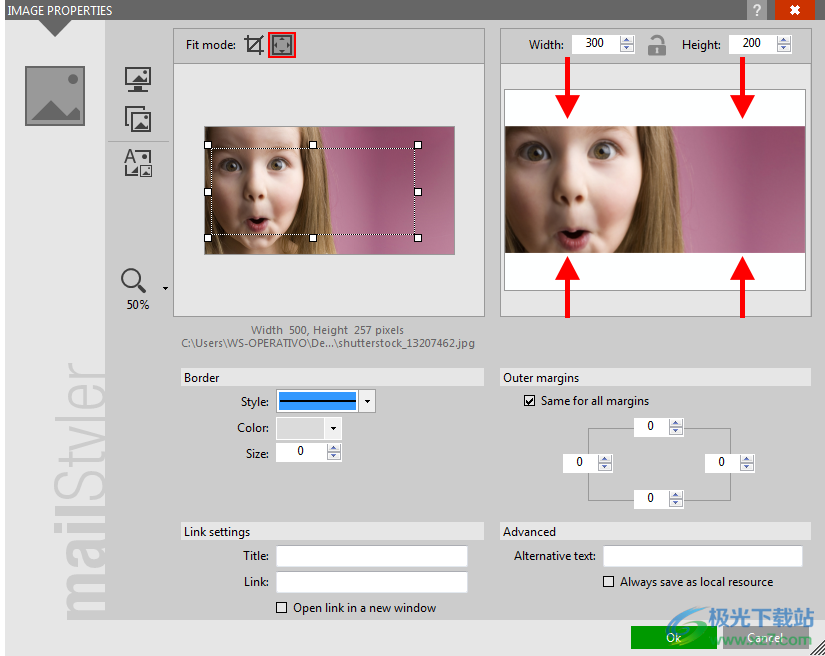Click the border color swatch
The height and width of the screenshot is (656, 825).
[300, 428]
